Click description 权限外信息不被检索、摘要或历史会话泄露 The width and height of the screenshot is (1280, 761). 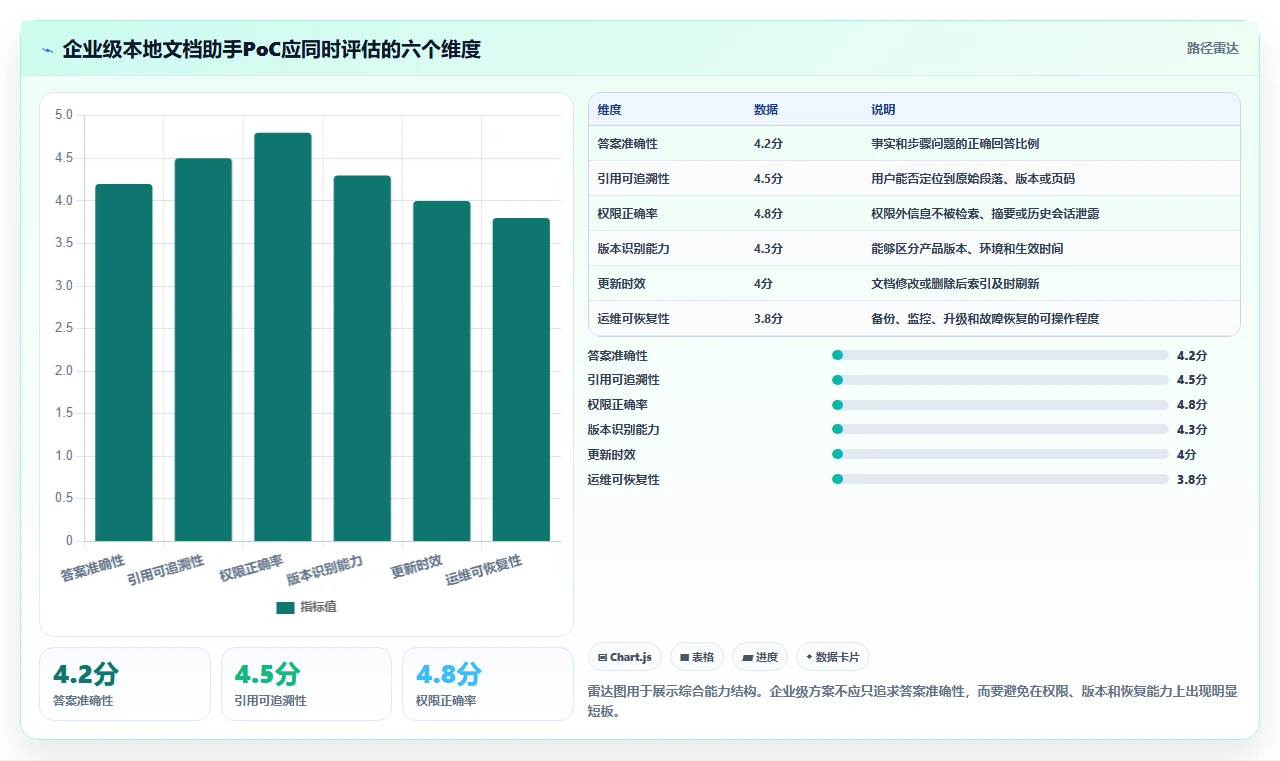(985, 214)
